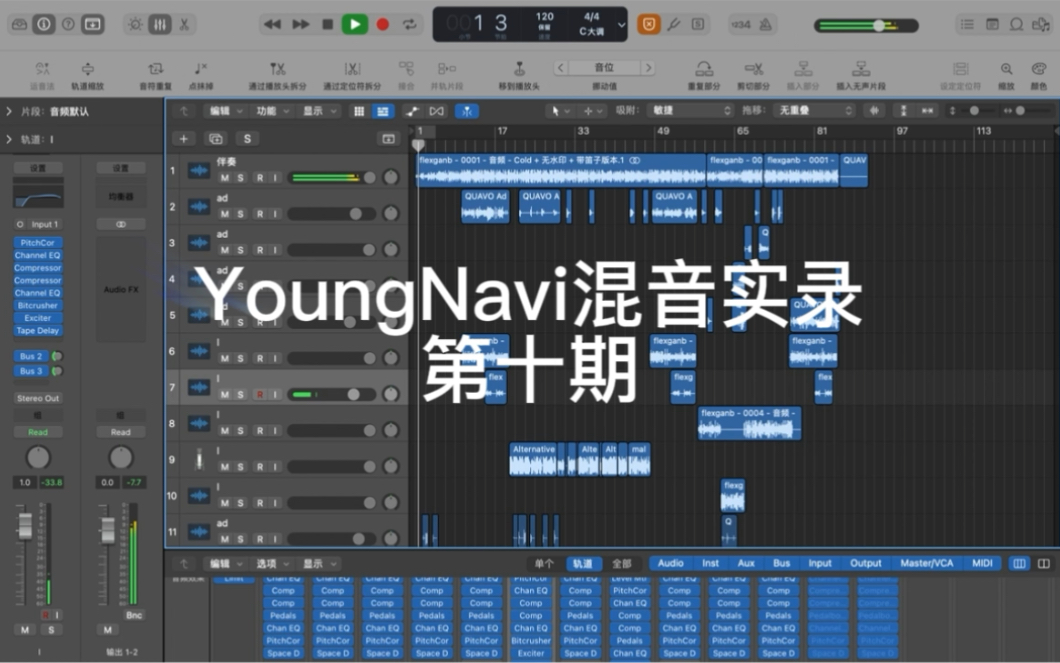Open the Note Pads icon
1060x663 pixels.
[x=992, y=24]
